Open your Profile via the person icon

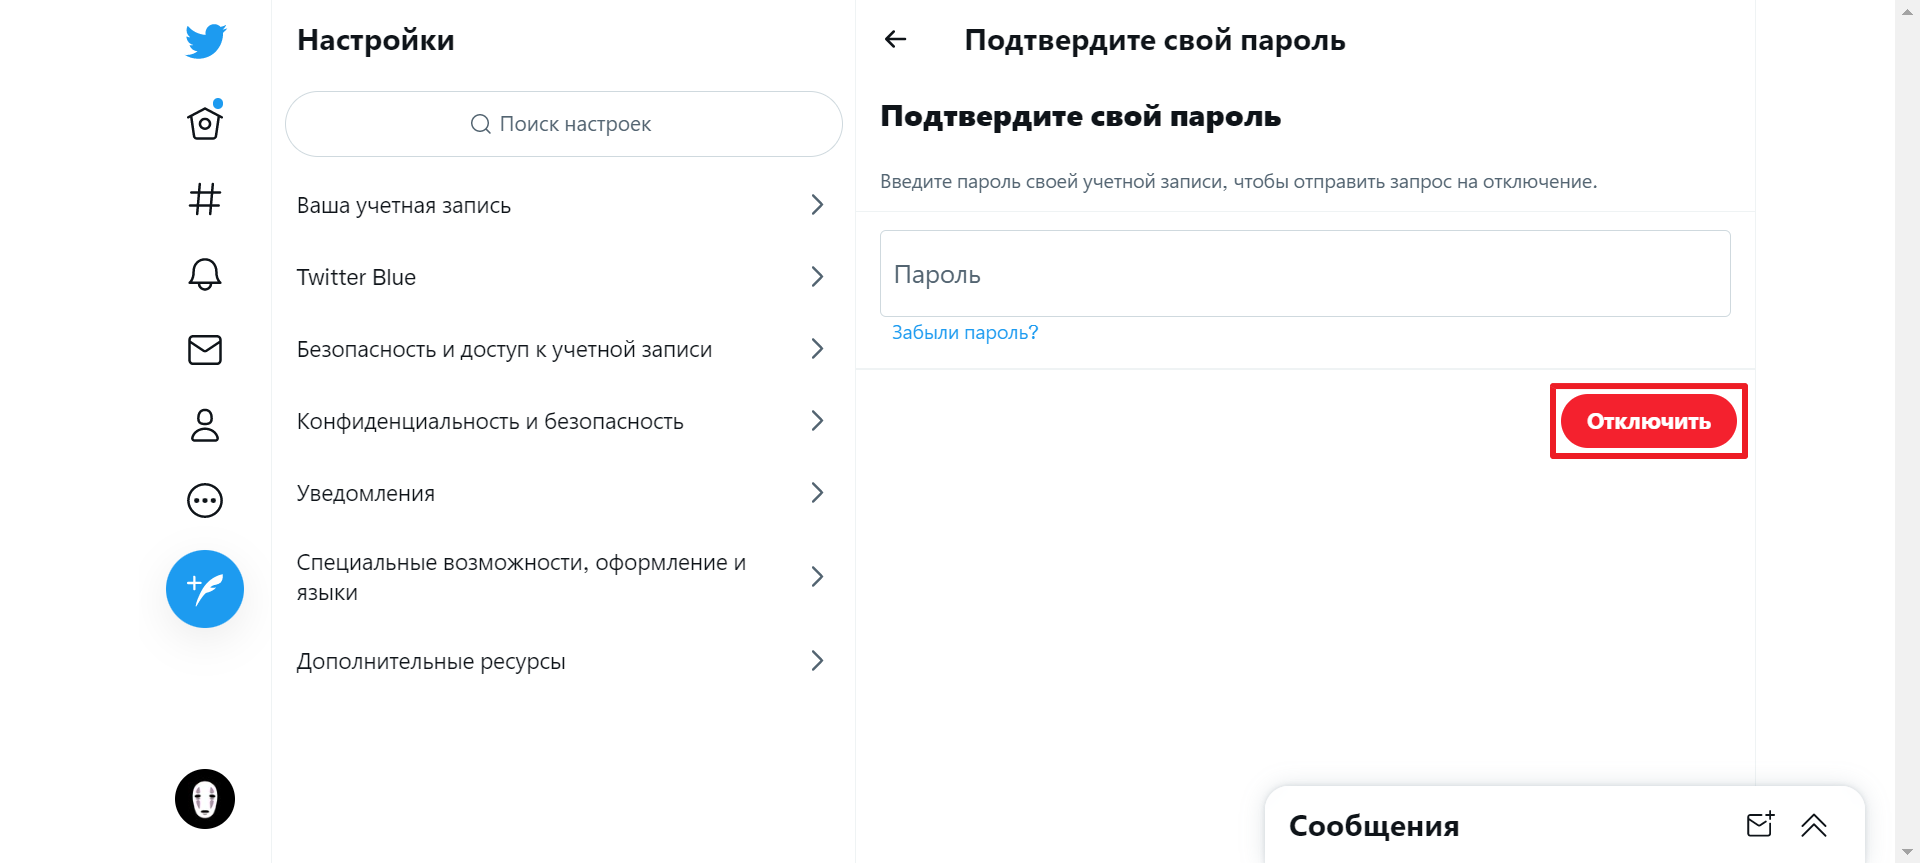(204, 426)
